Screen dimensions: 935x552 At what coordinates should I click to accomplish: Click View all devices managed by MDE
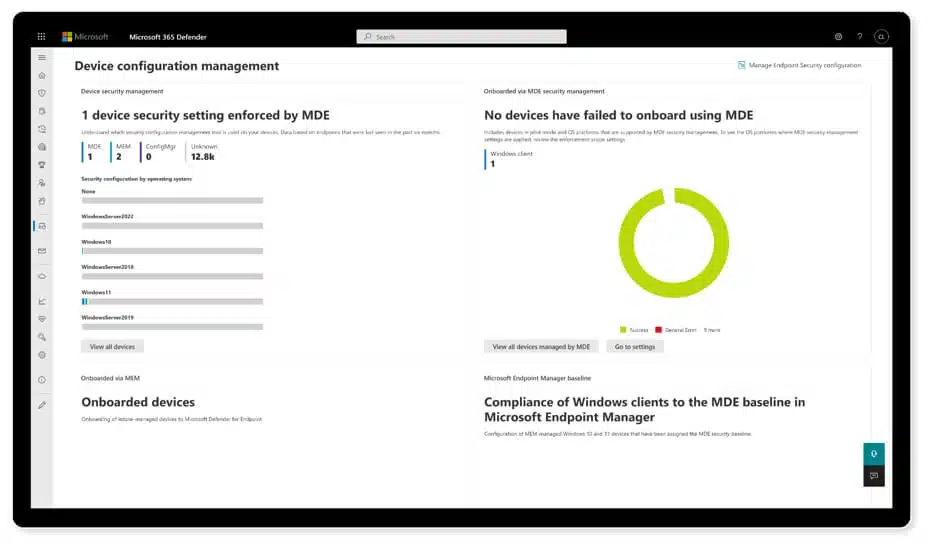541,346
